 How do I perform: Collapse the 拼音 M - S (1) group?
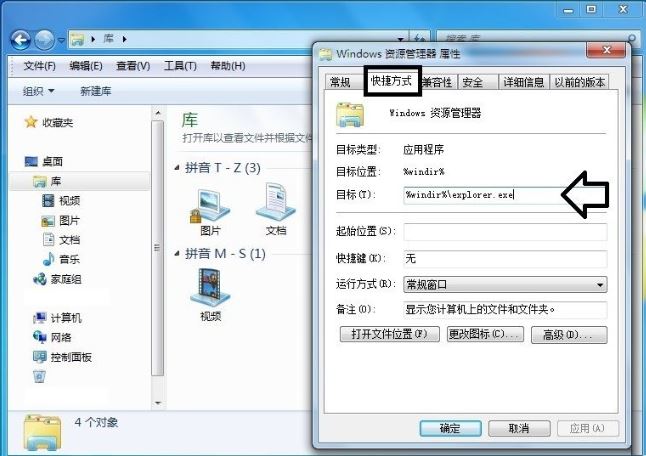[177, 254]
